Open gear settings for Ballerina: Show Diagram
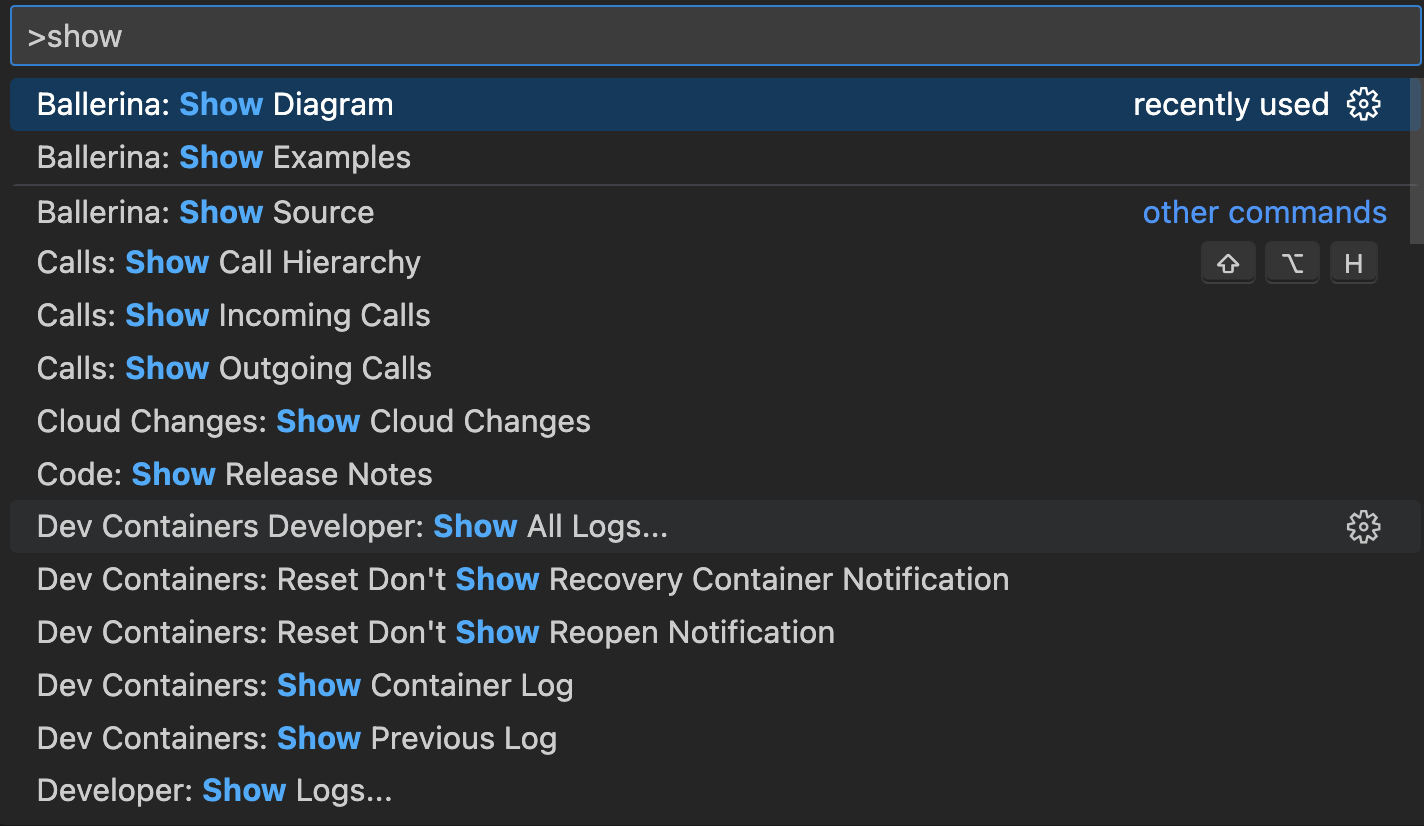 click(x=1363, y=104)
